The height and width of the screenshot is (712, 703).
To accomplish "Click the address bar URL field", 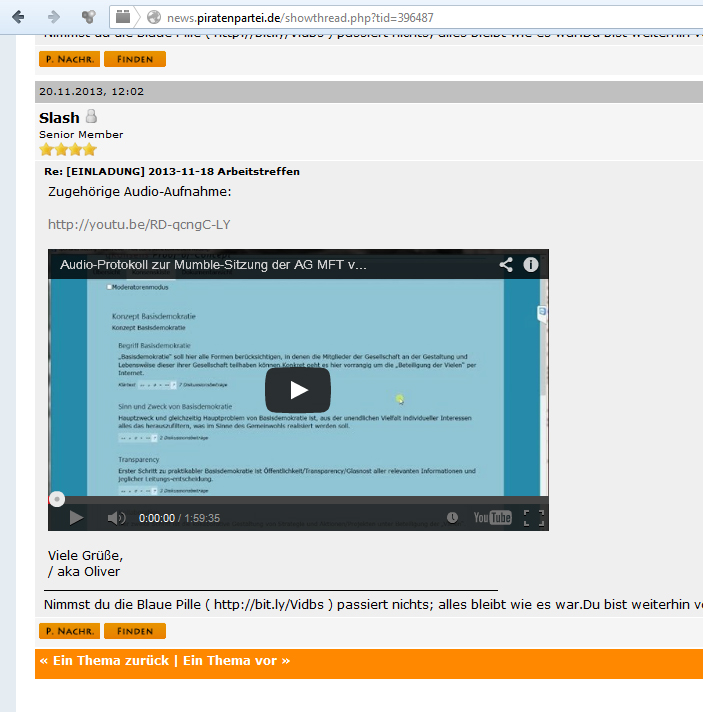I will coord(400,17).
